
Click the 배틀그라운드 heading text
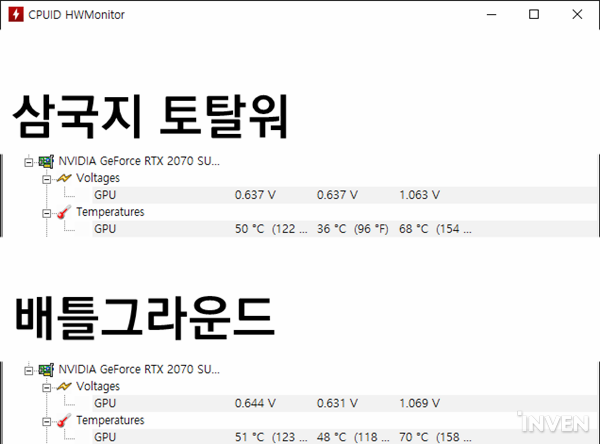[x=145, y=318]
